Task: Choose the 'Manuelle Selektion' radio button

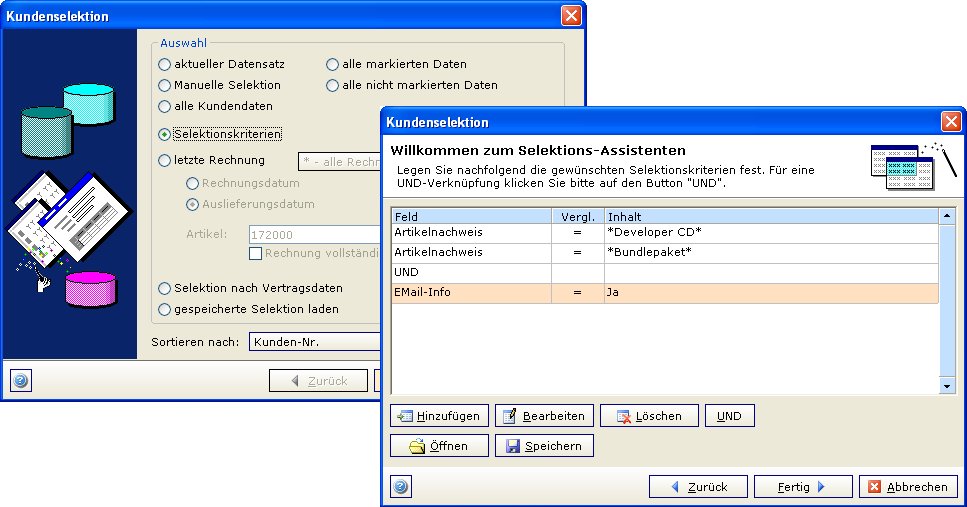Action: pyautogui.click(x=165, y=85)
